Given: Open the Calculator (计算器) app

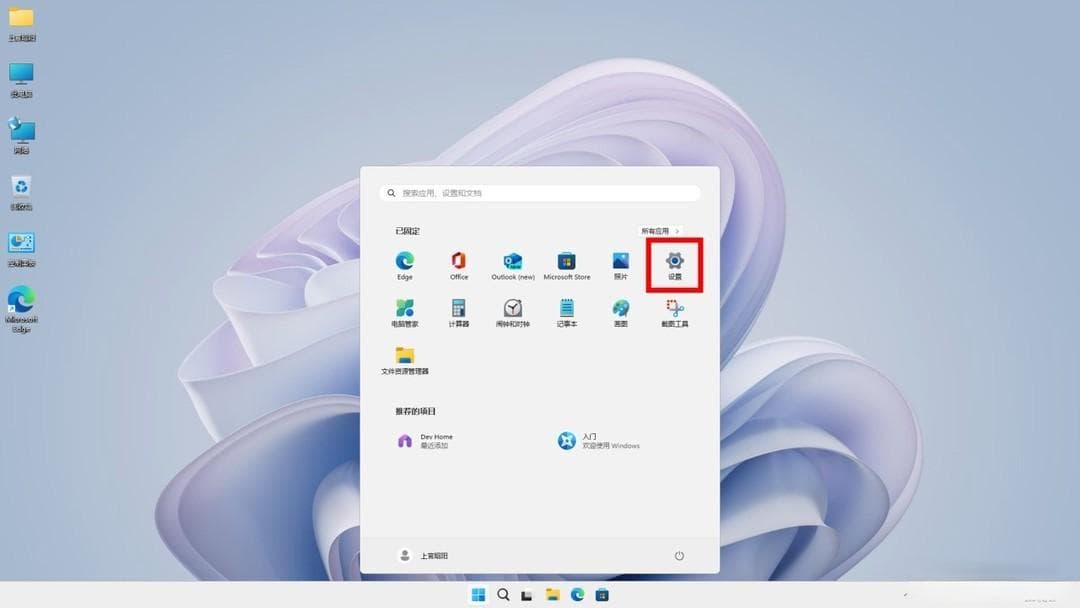Looking at the screenshot, I should click(x=459, y=313).
